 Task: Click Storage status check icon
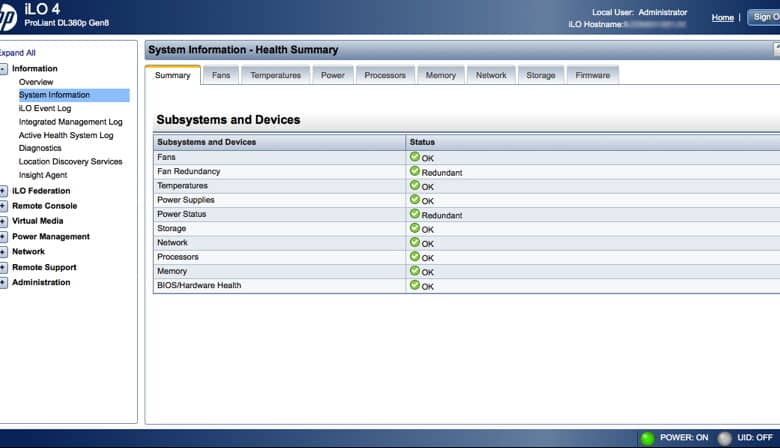click(414, 228)
